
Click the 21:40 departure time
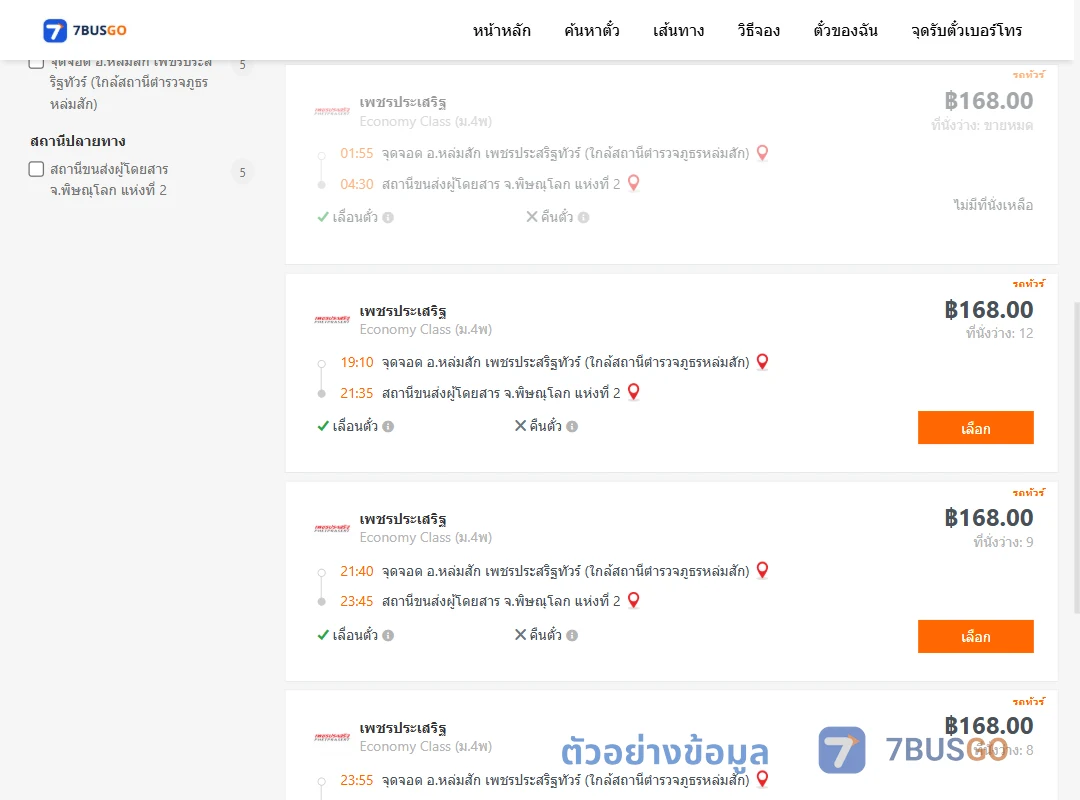(357, 571)
